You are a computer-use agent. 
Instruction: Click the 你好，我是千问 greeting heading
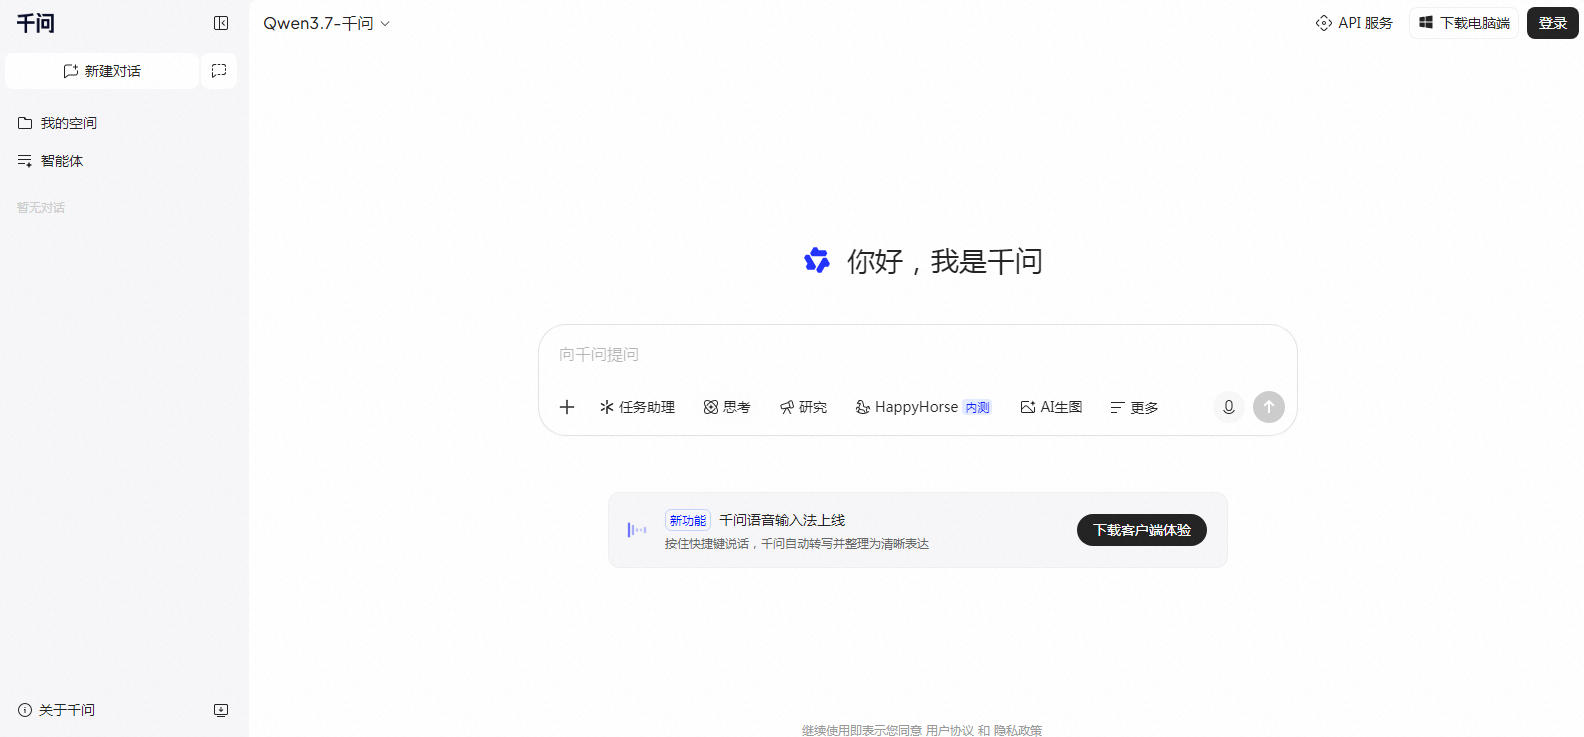click(x=945, y=261)
